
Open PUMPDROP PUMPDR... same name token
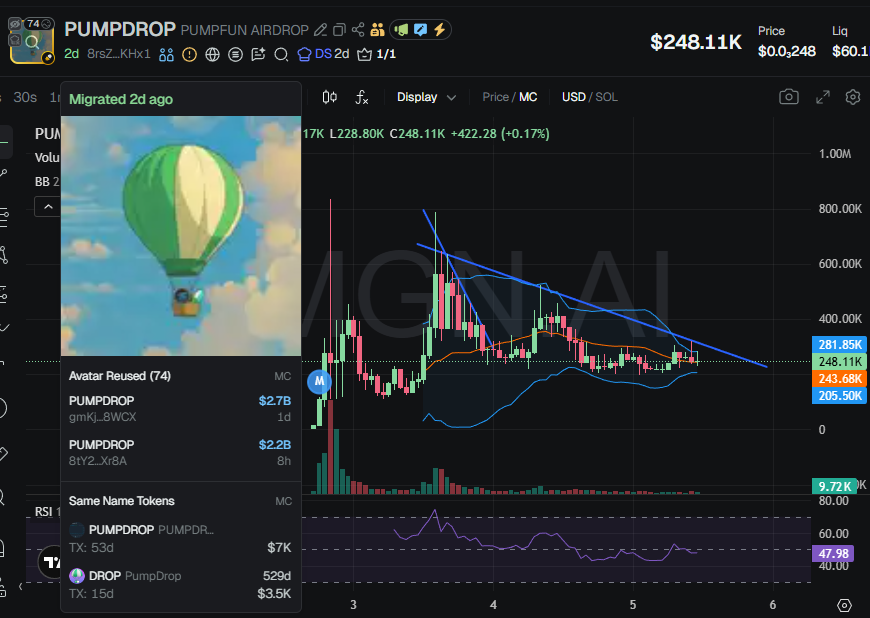[x=180, y=538]
